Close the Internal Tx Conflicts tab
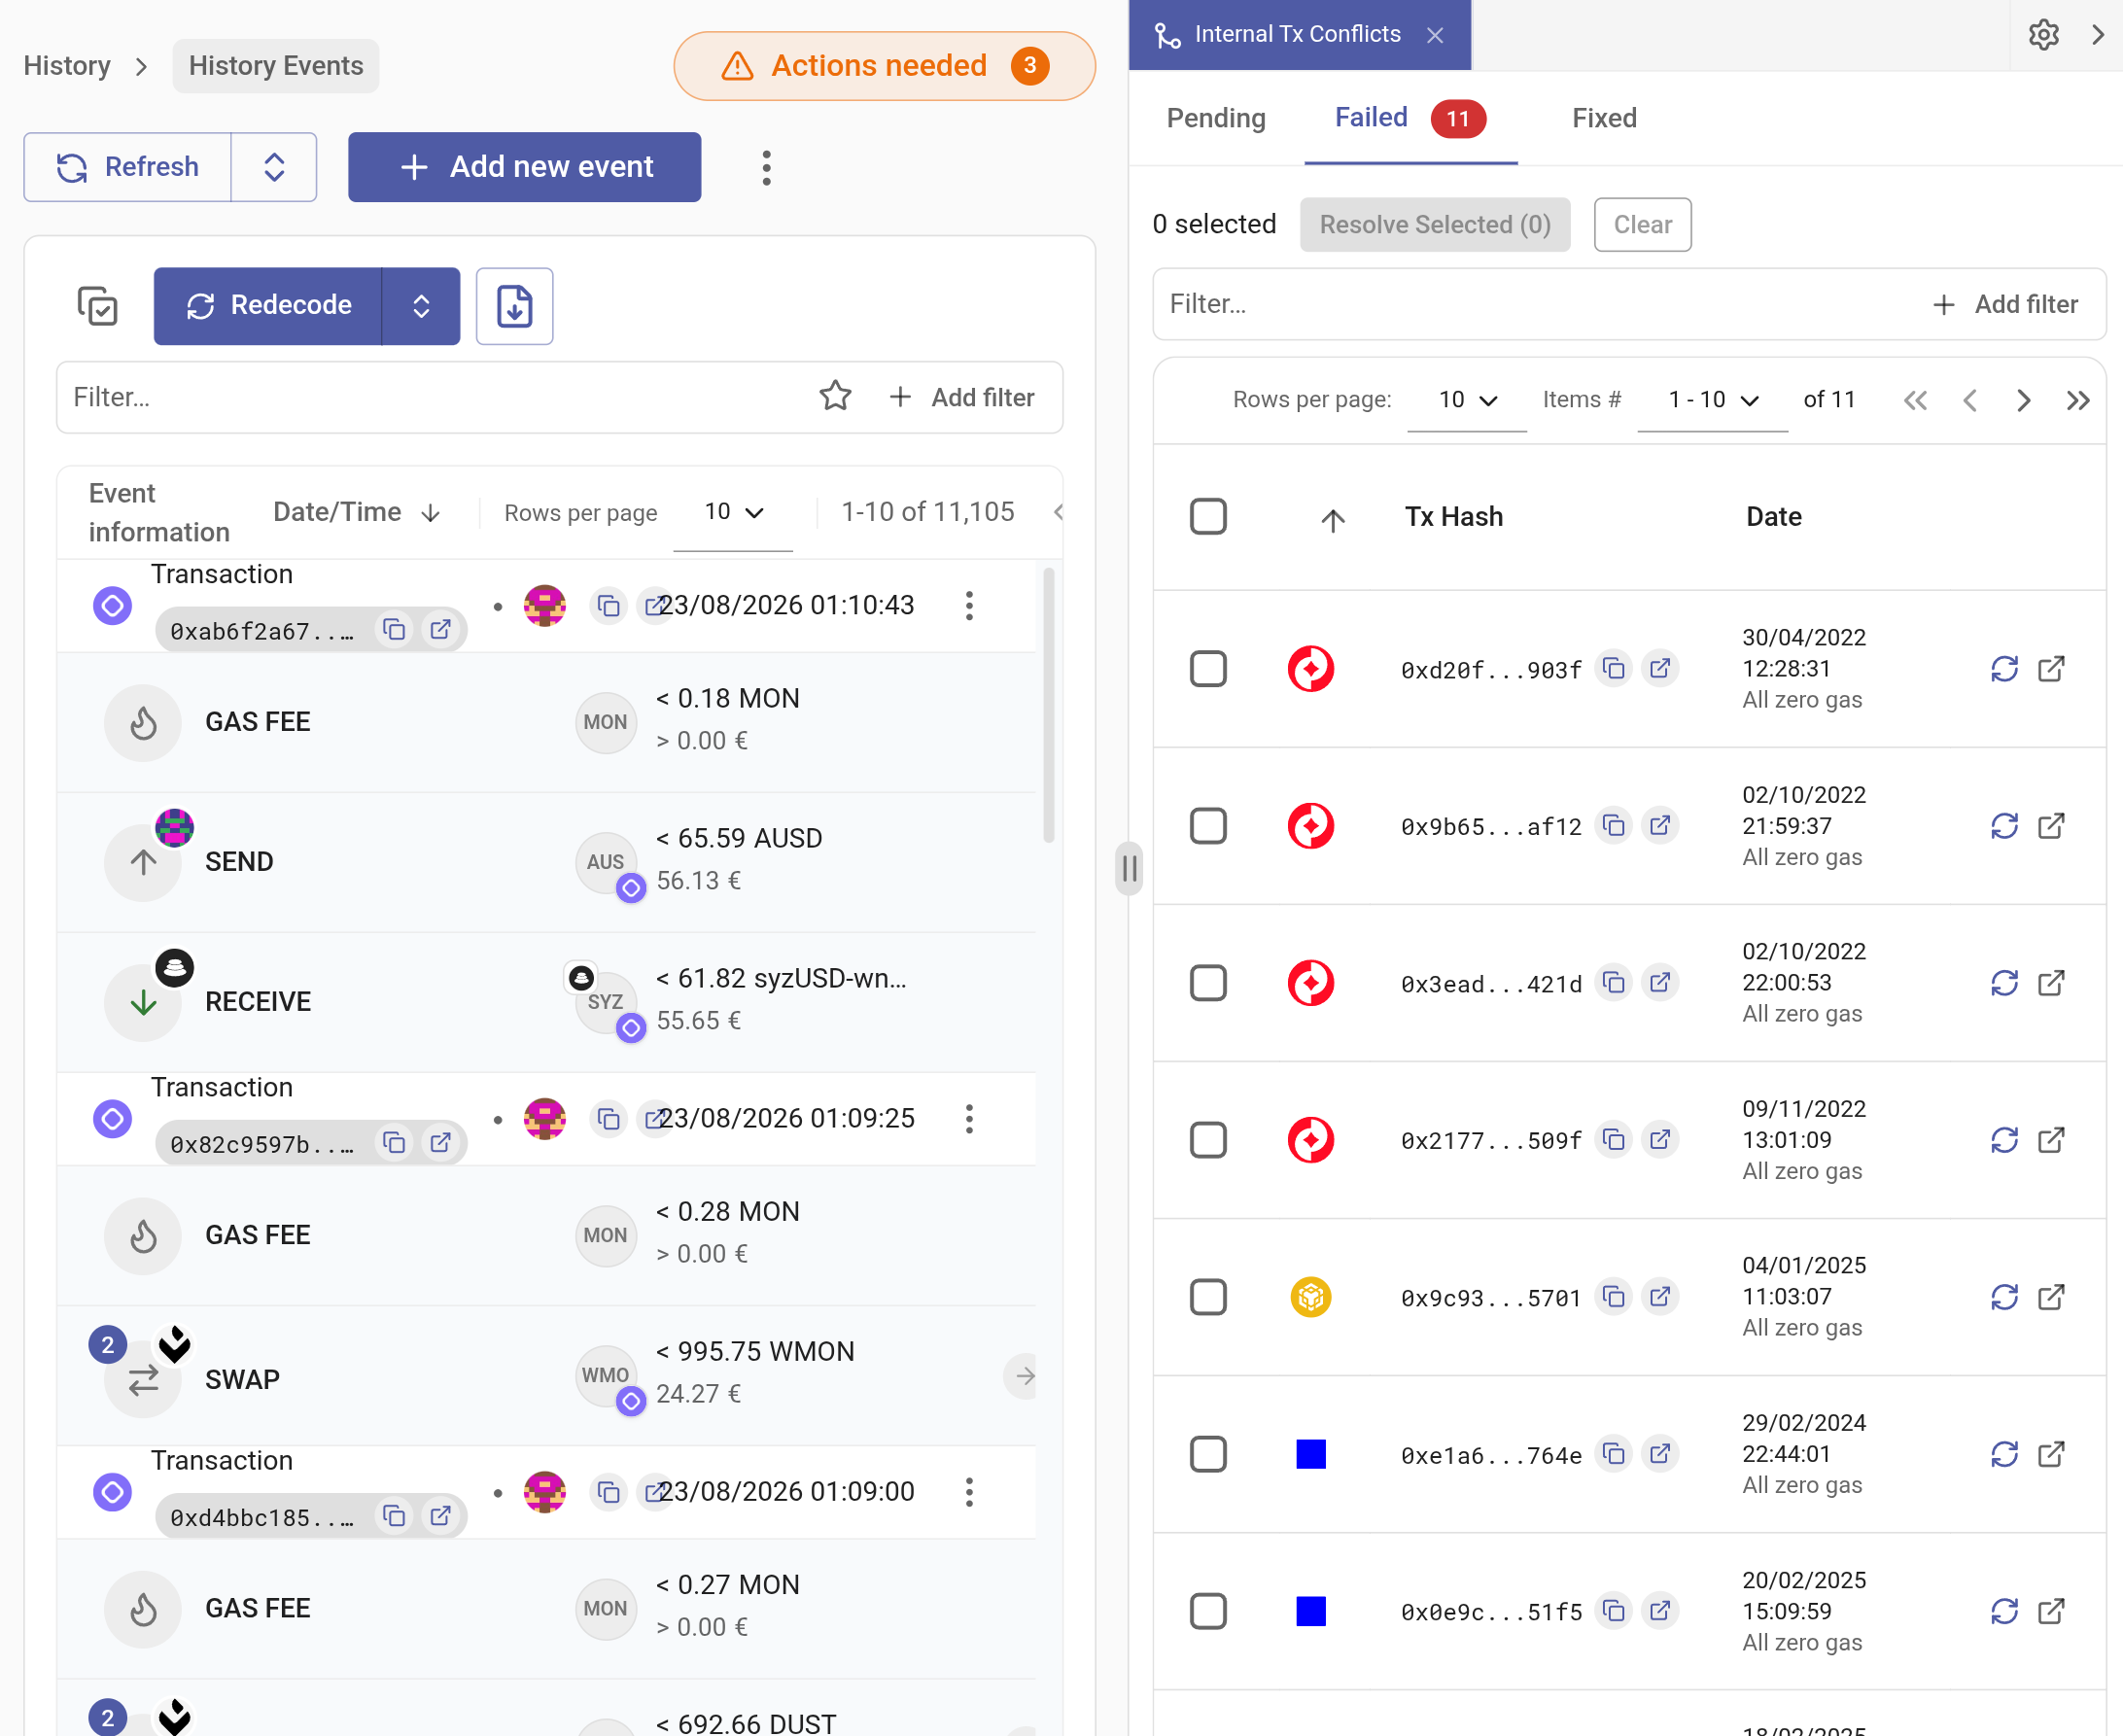This screenshot has width=2123, height=1736. pos(1435,35)
